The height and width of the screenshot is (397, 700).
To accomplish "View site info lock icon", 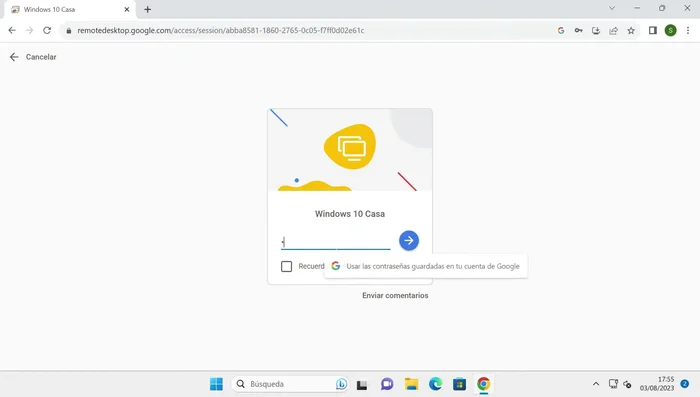I will pos(69,30).
